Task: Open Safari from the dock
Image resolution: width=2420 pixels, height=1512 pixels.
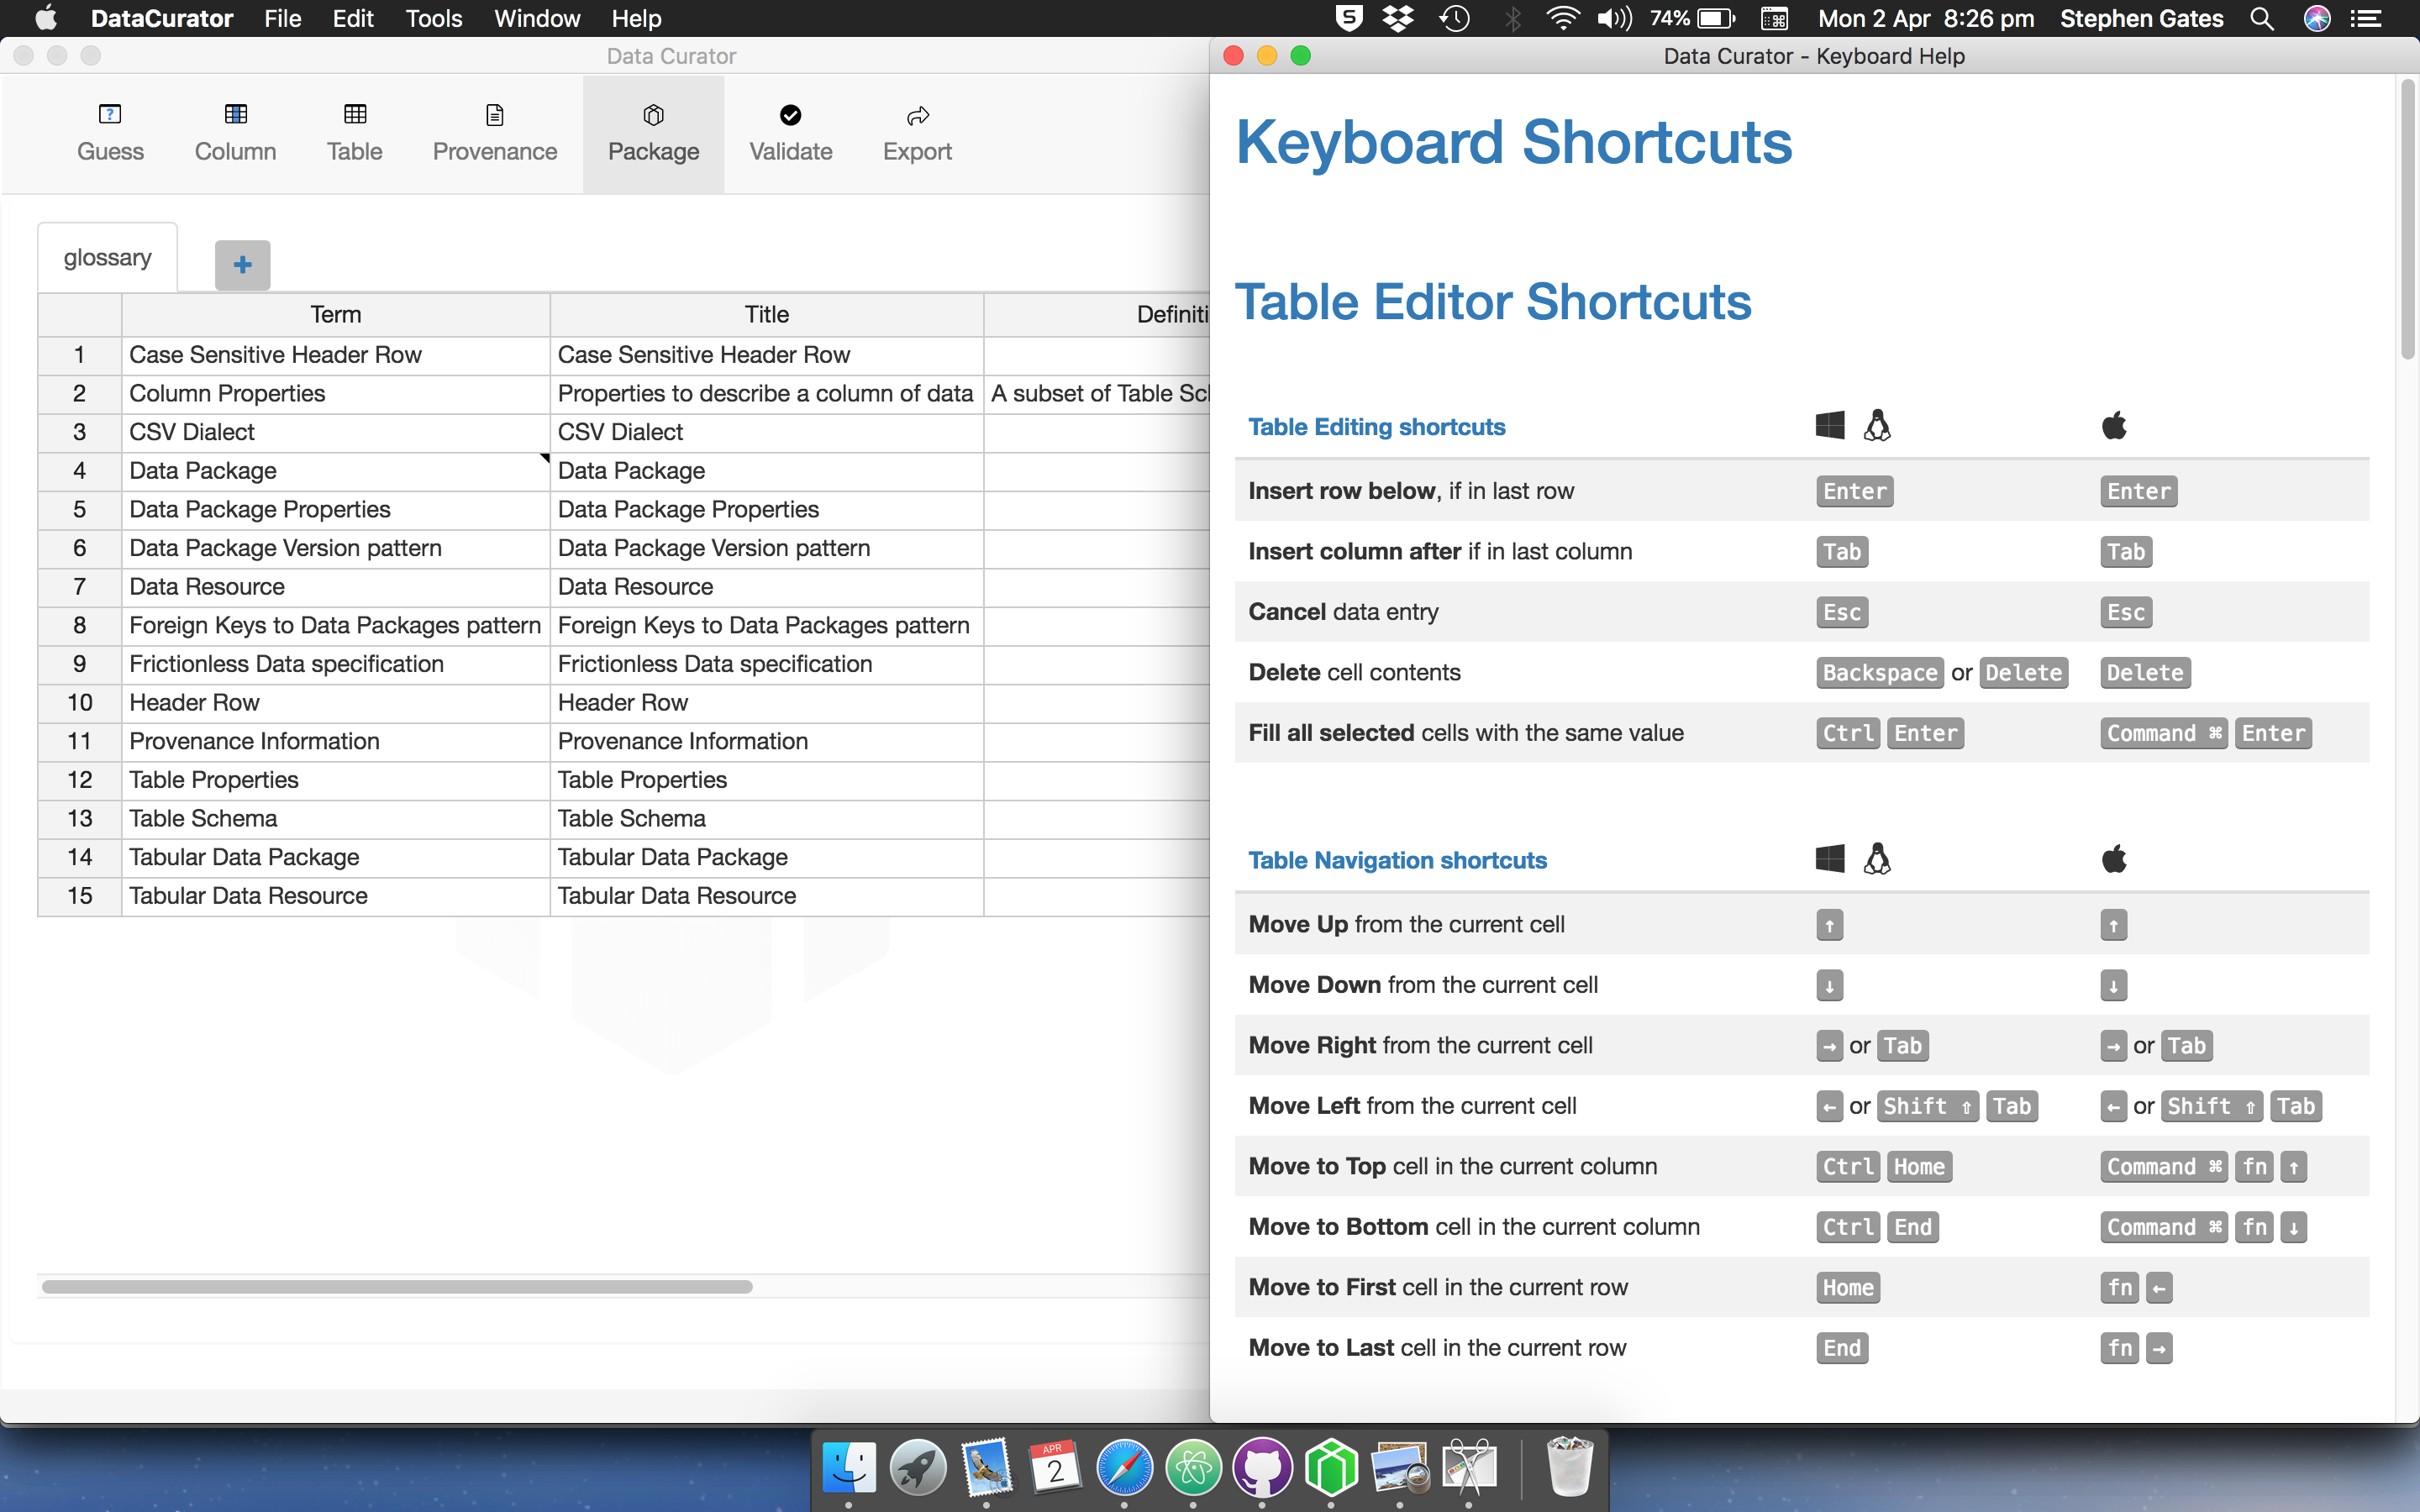Action: coord(1124,1467)
